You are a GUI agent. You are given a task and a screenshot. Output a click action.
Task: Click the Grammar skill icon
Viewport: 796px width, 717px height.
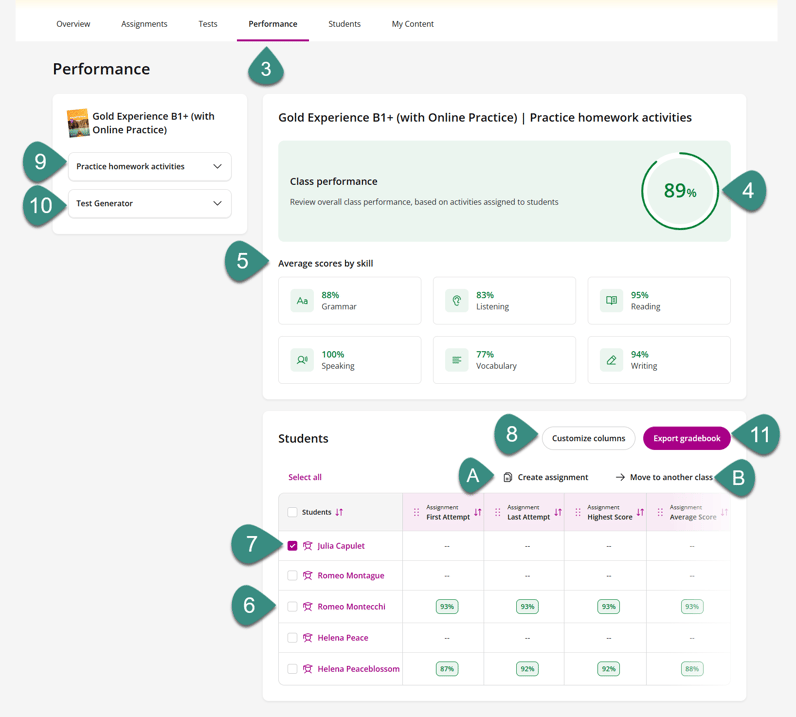(x=302, y=301)
